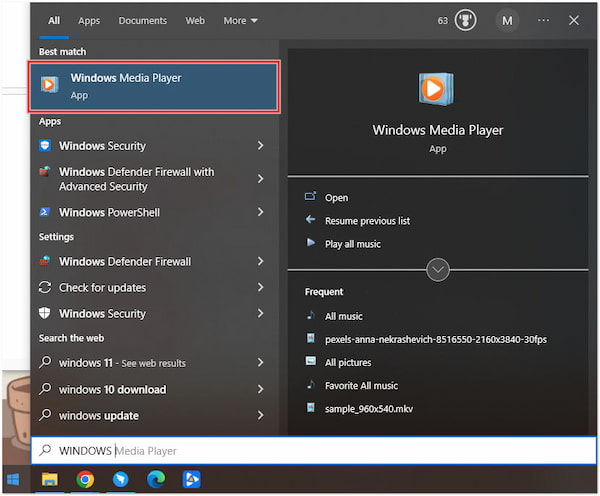Open All music from Frequent list

pos(344,317)
